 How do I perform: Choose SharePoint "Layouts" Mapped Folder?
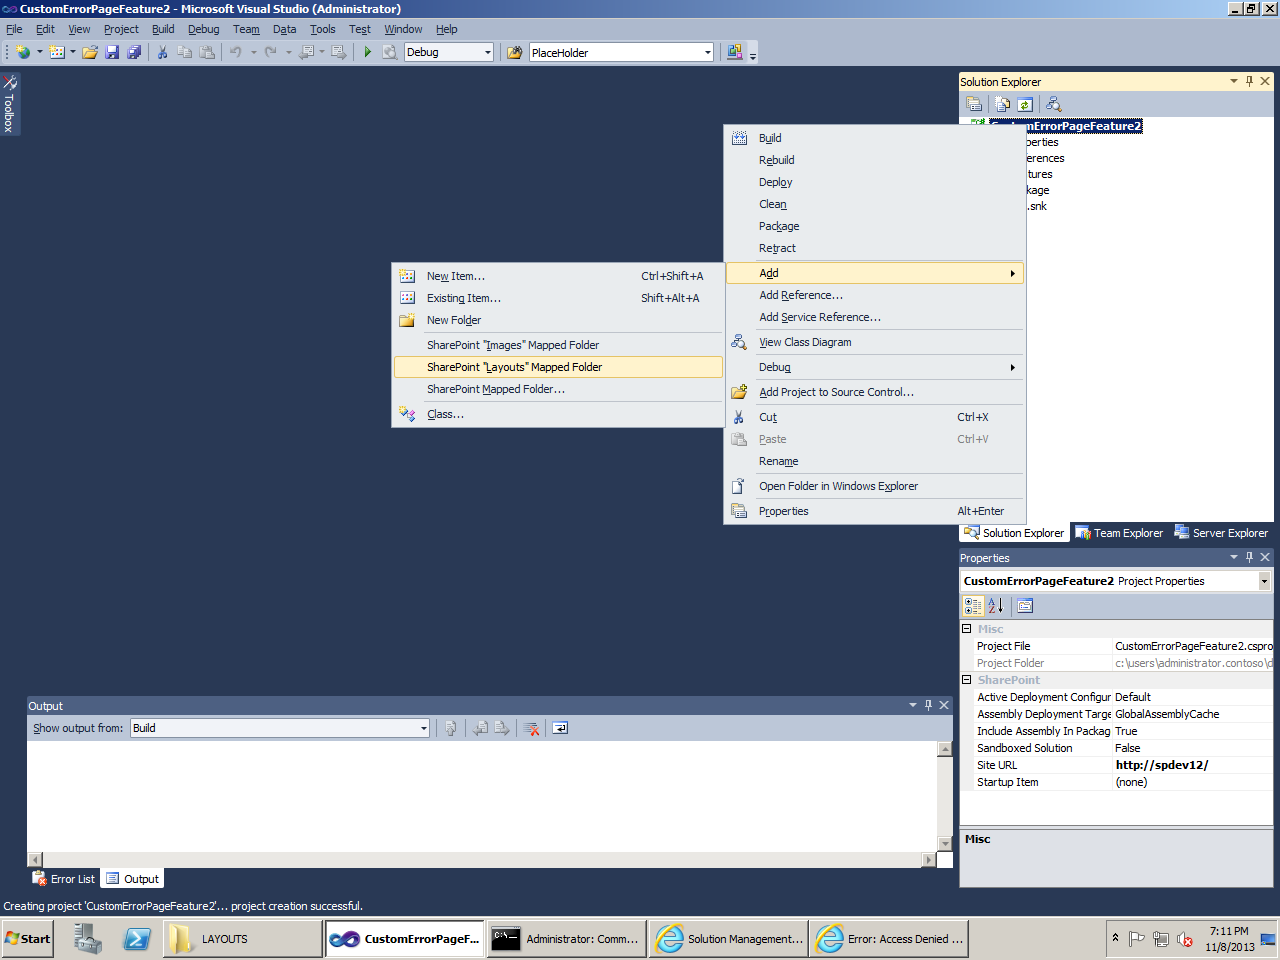[x=558, y=367]
